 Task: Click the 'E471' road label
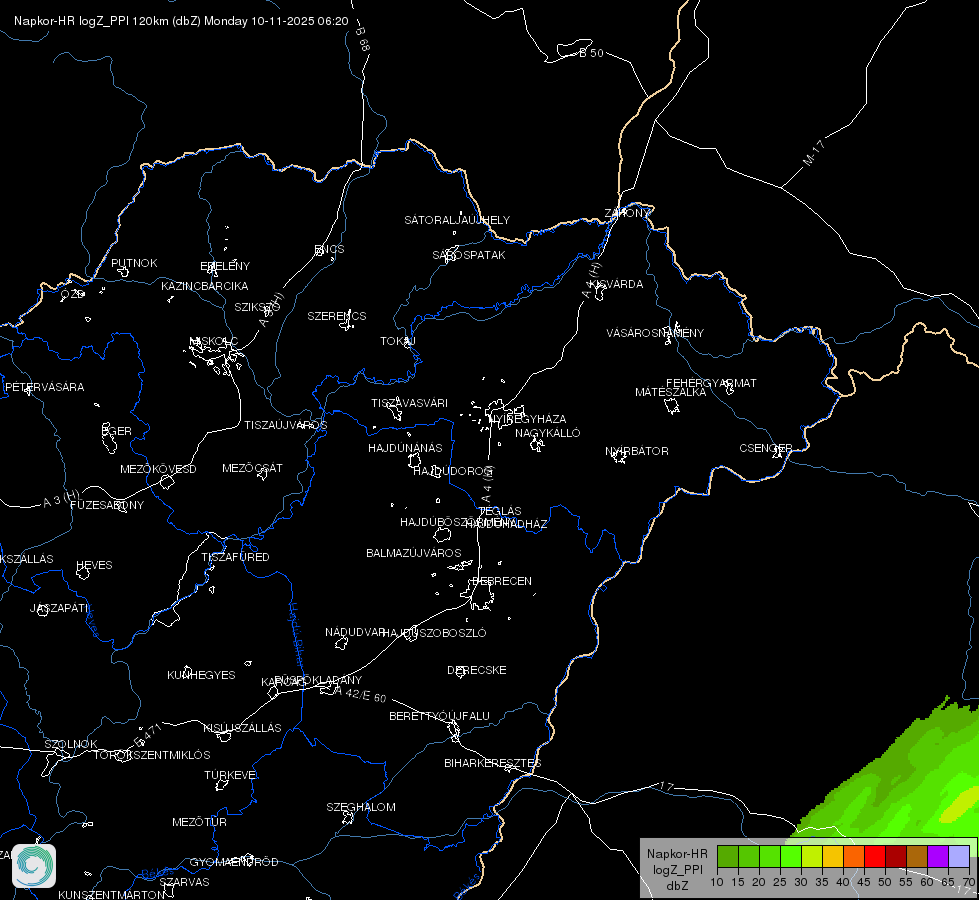pos(148,734)
